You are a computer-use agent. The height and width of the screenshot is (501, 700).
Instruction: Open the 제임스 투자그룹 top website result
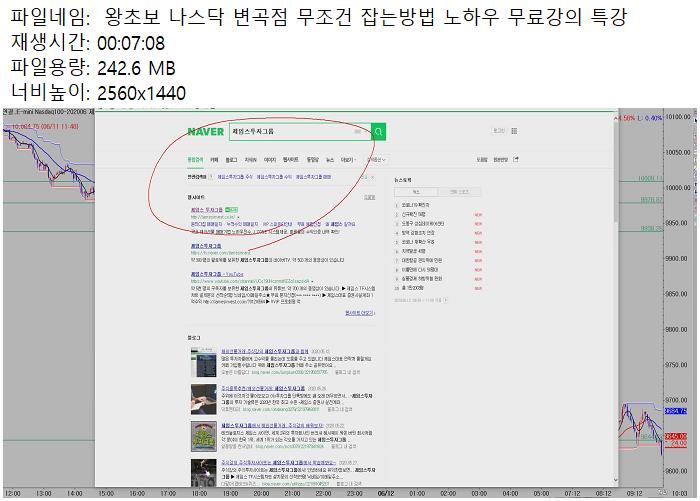point(206,210)
